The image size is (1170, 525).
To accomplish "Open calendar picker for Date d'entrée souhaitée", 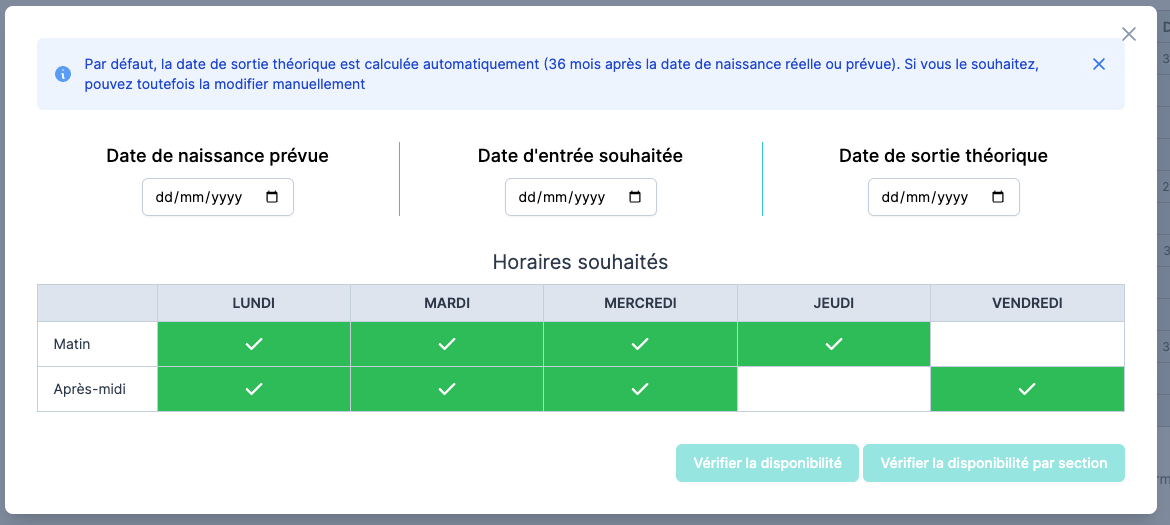I will (635, 197).
